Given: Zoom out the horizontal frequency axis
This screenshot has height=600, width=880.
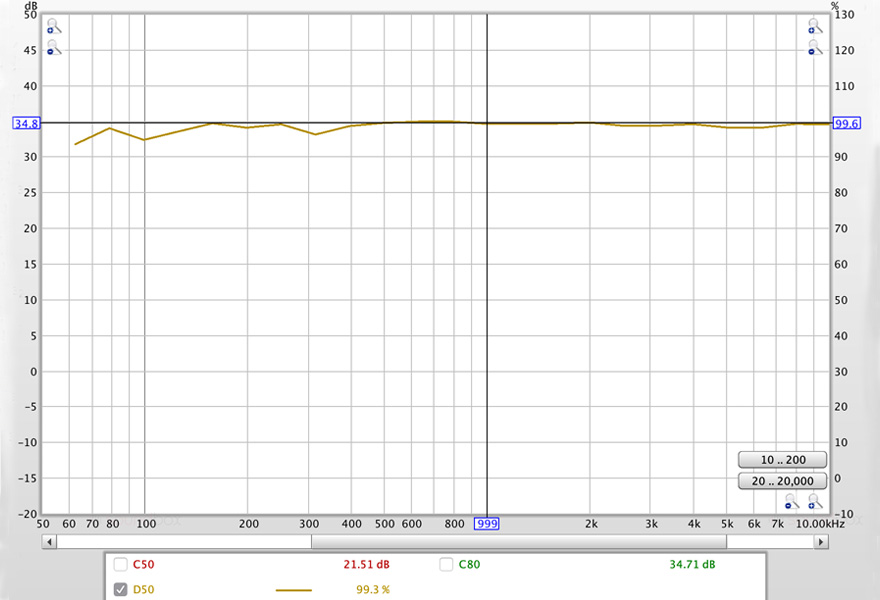Looking at the screenshot, I should pos(793,502).
